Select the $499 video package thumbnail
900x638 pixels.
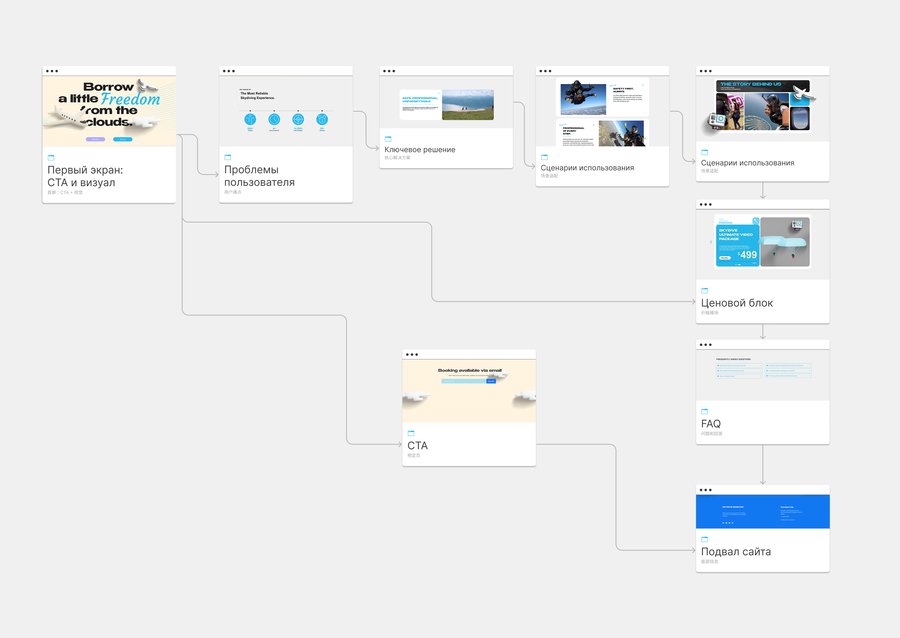762,244
